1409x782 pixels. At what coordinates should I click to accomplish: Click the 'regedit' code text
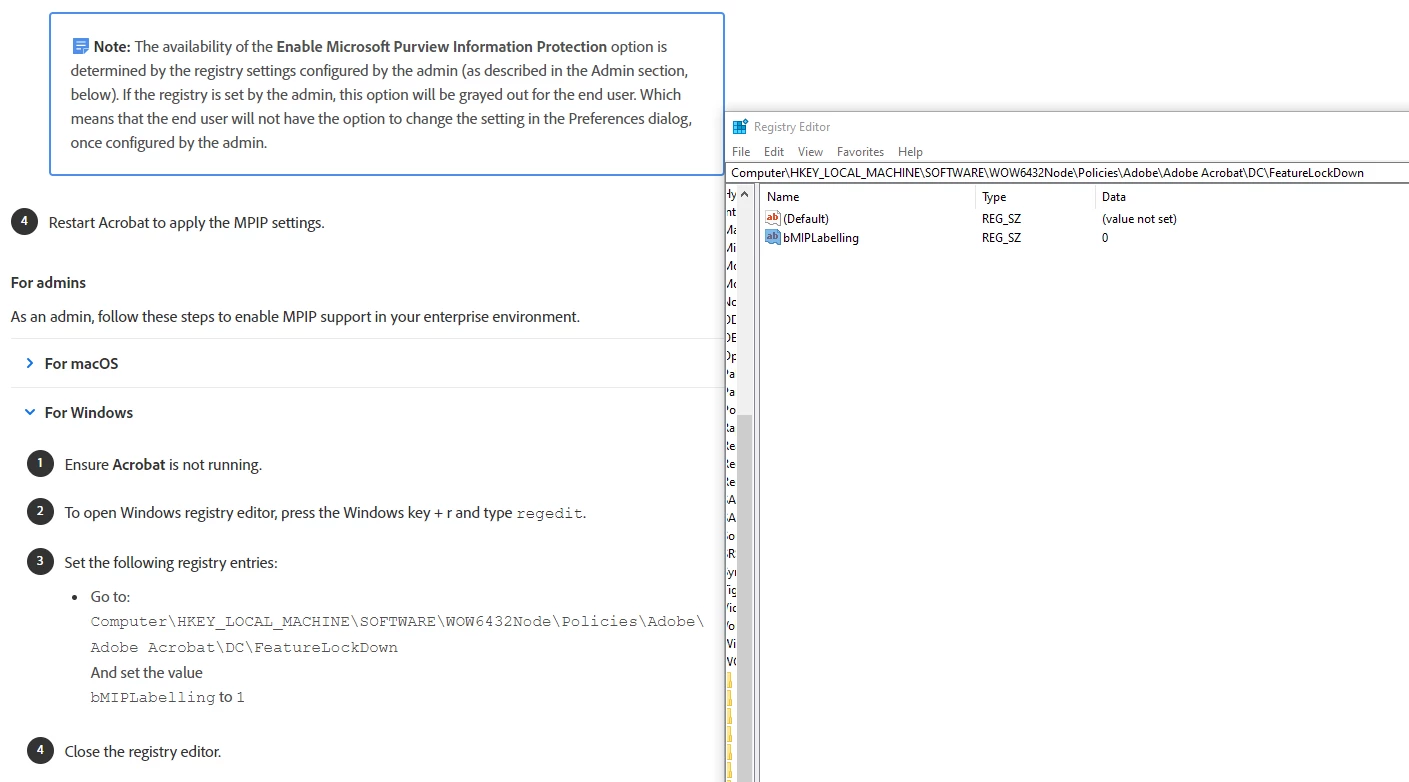click(549, 513)
